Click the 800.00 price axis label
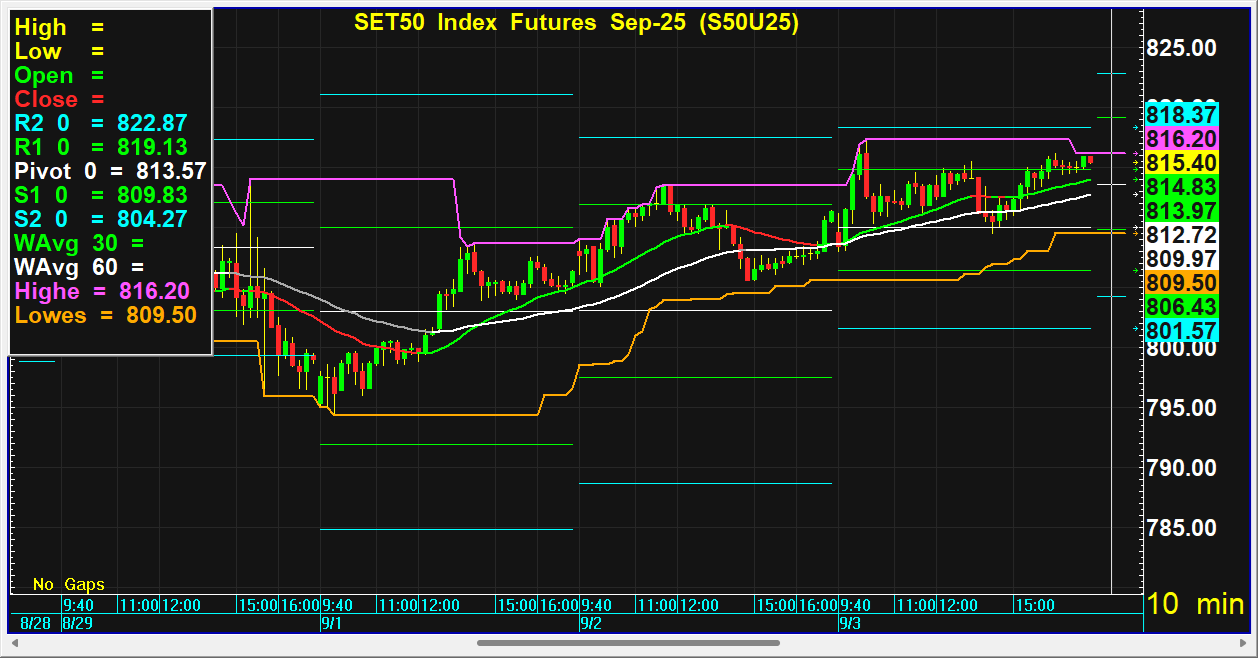The width and height of the screenshot is (1258, 658). click(1182, 350)
